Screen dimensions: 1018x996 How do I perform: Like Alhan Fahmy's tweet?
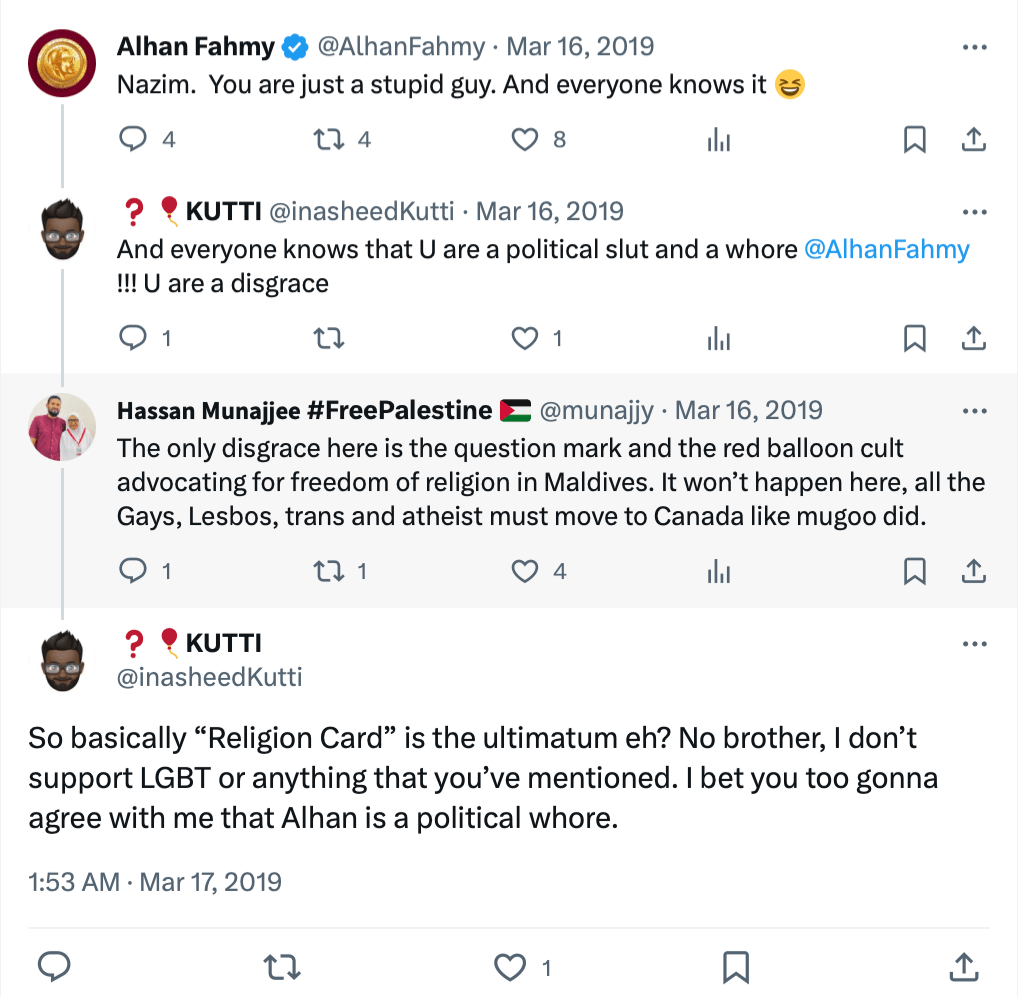point(525,140)
